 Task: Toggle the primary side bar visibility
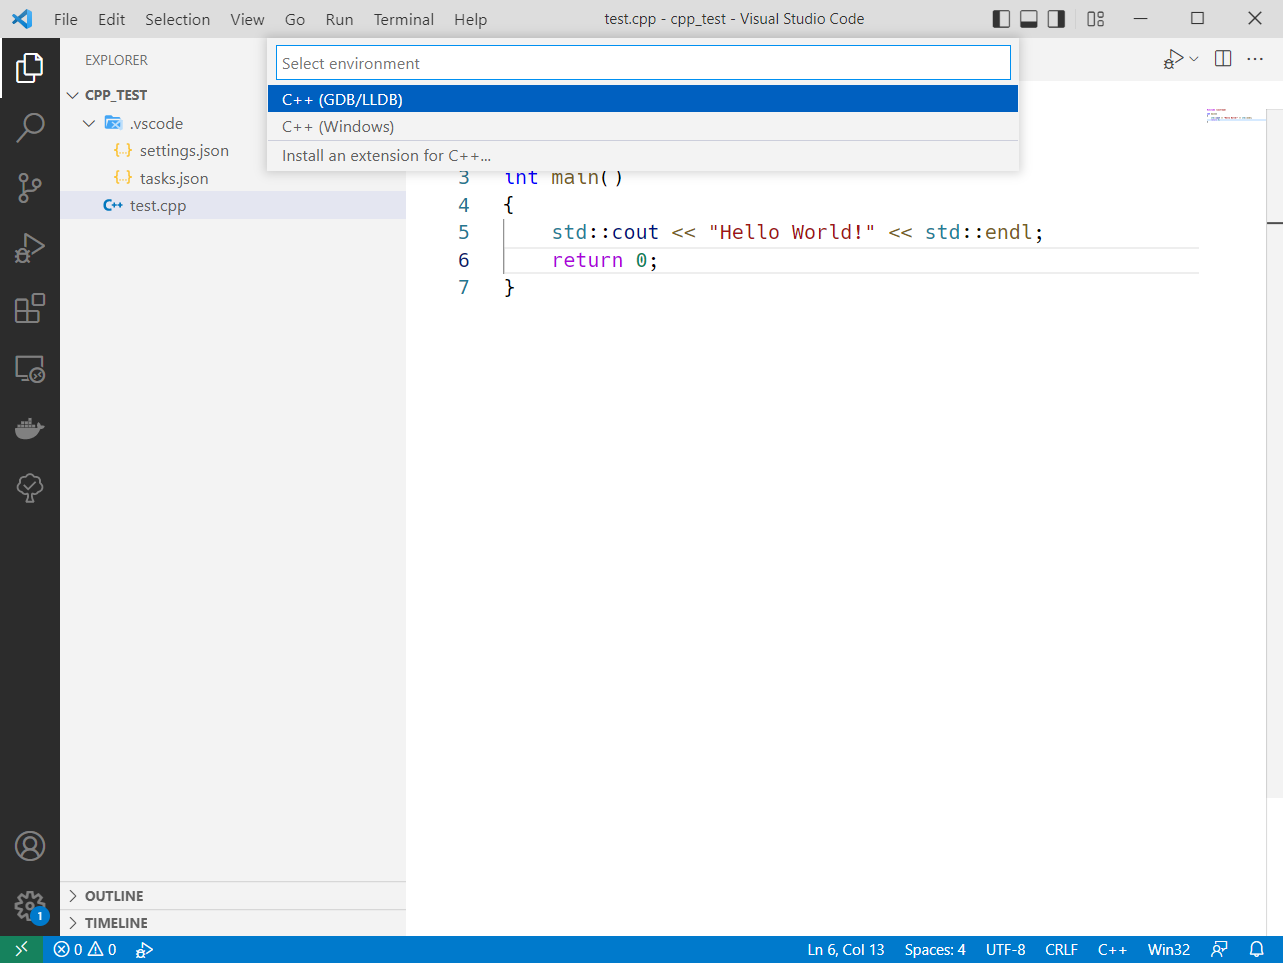pos(1001,19)
